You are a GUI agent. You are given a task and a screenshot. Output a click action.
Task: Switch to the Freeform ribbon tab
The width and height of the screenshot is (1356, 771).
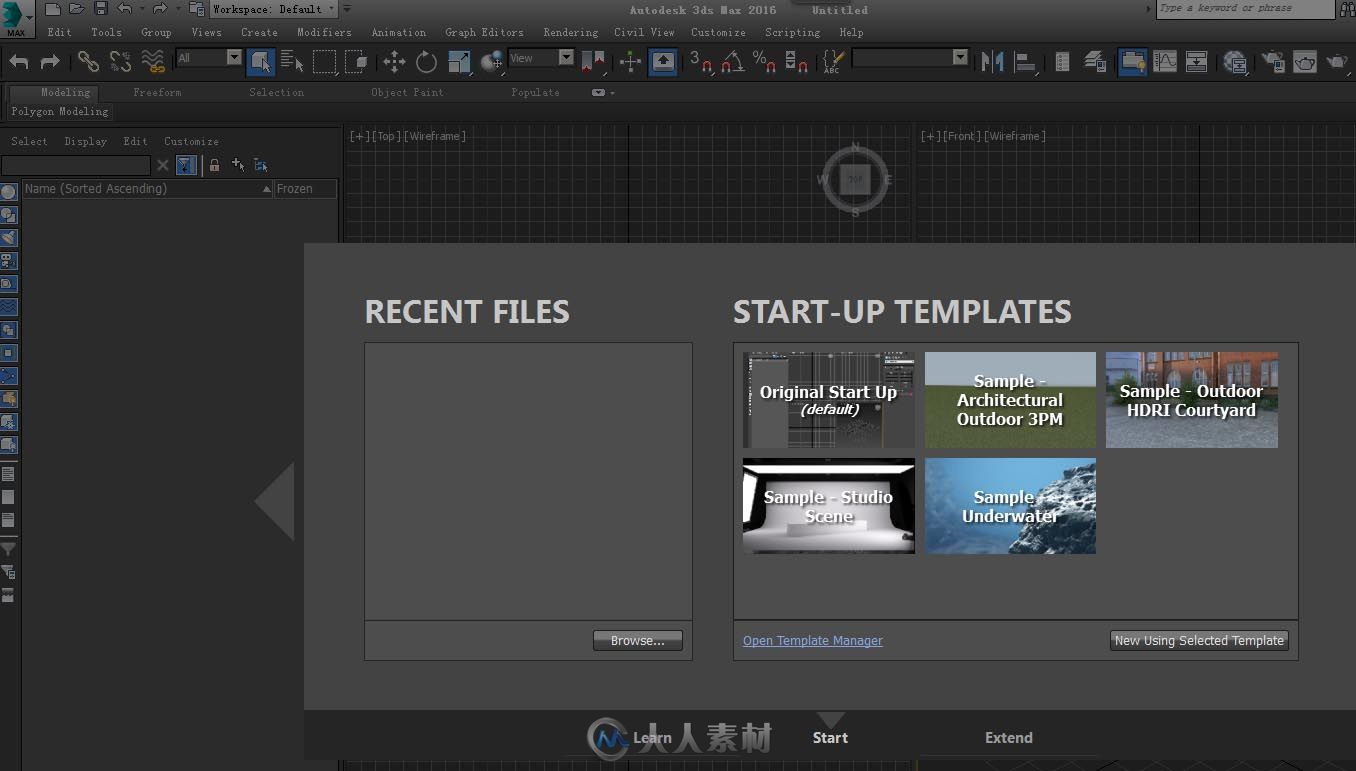[x=157, y=92]
